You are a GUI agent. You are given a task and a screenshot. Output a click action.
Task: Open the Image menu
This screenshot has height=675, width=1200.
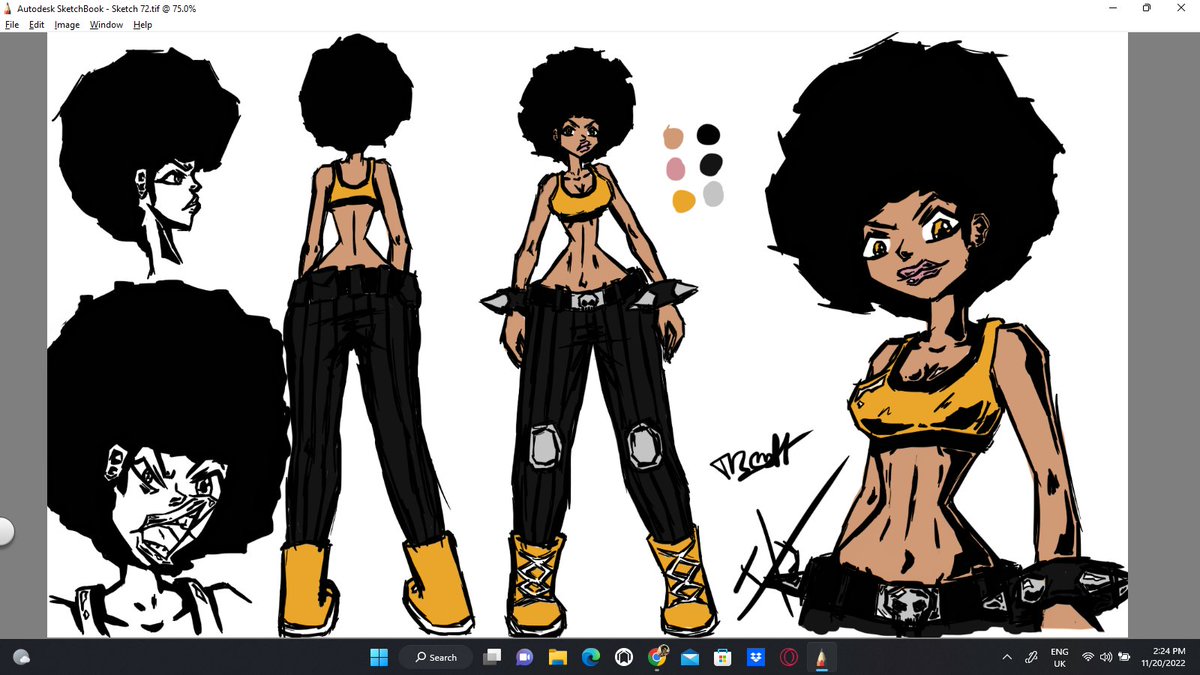pos(67,24)
